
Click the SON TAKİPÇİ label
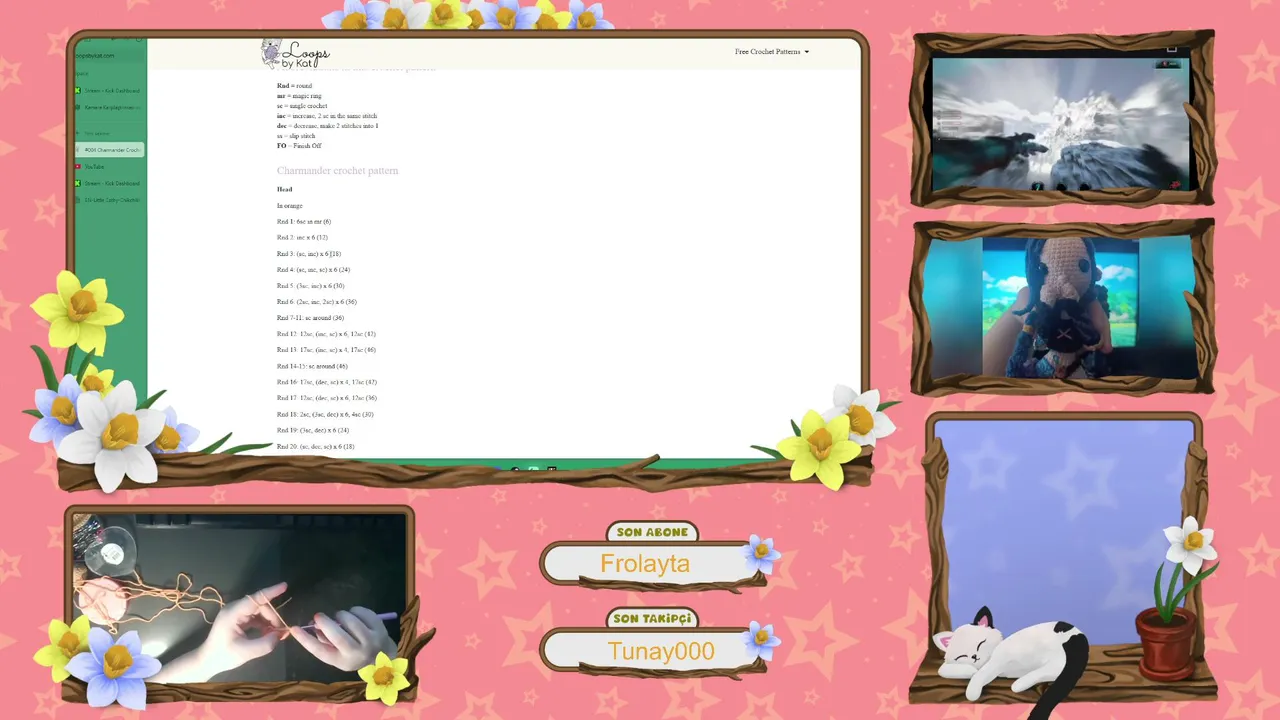click(x=652, y=619)
